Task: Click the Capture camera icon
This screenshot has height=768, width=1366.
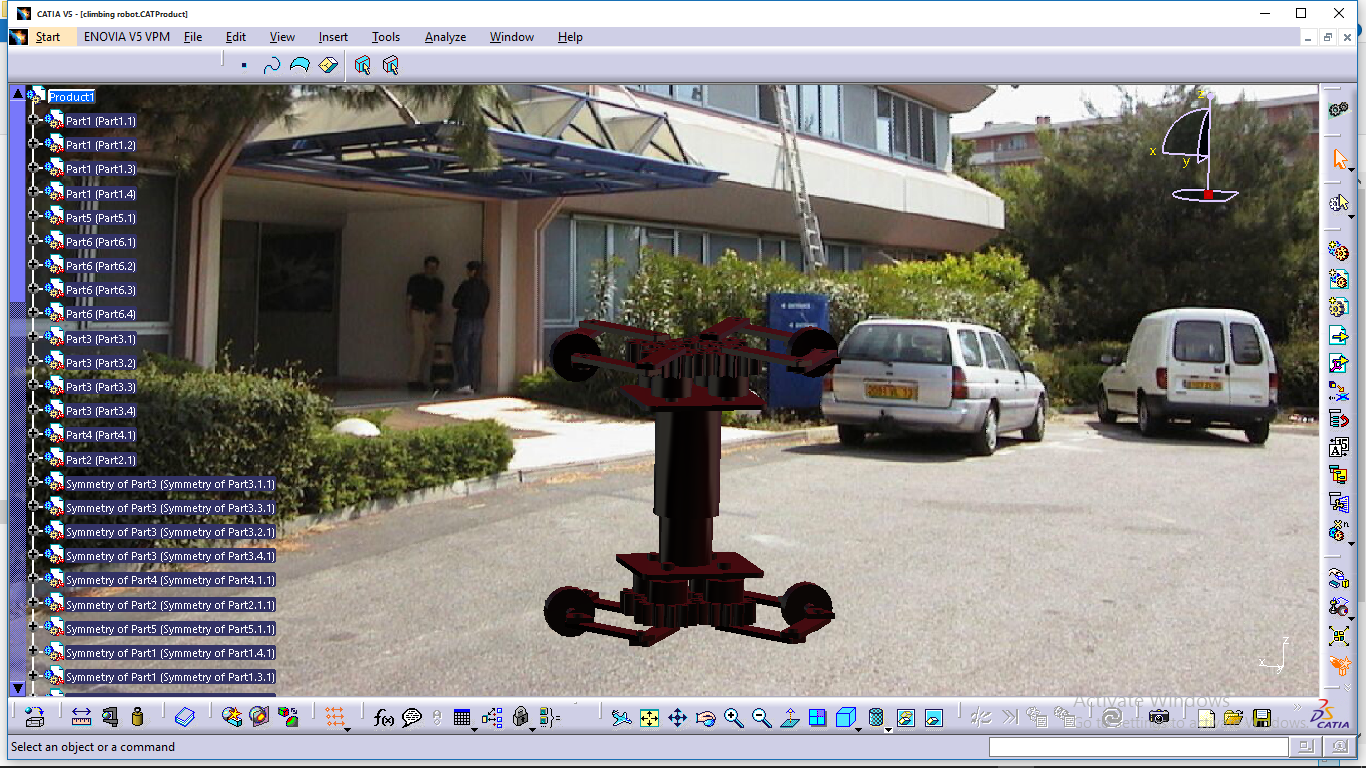Action: coord(1158,717)
